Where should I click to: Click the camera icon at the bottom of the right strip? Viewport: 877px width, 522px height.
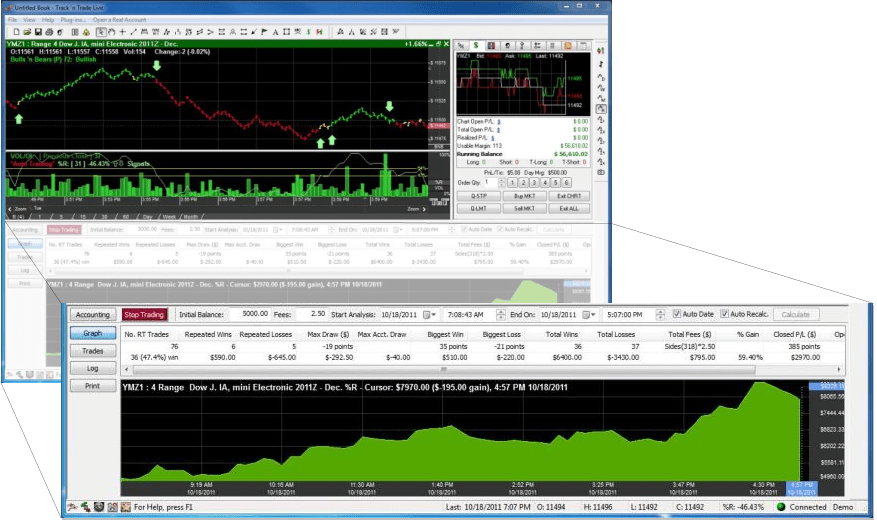(x=601, y=172)
